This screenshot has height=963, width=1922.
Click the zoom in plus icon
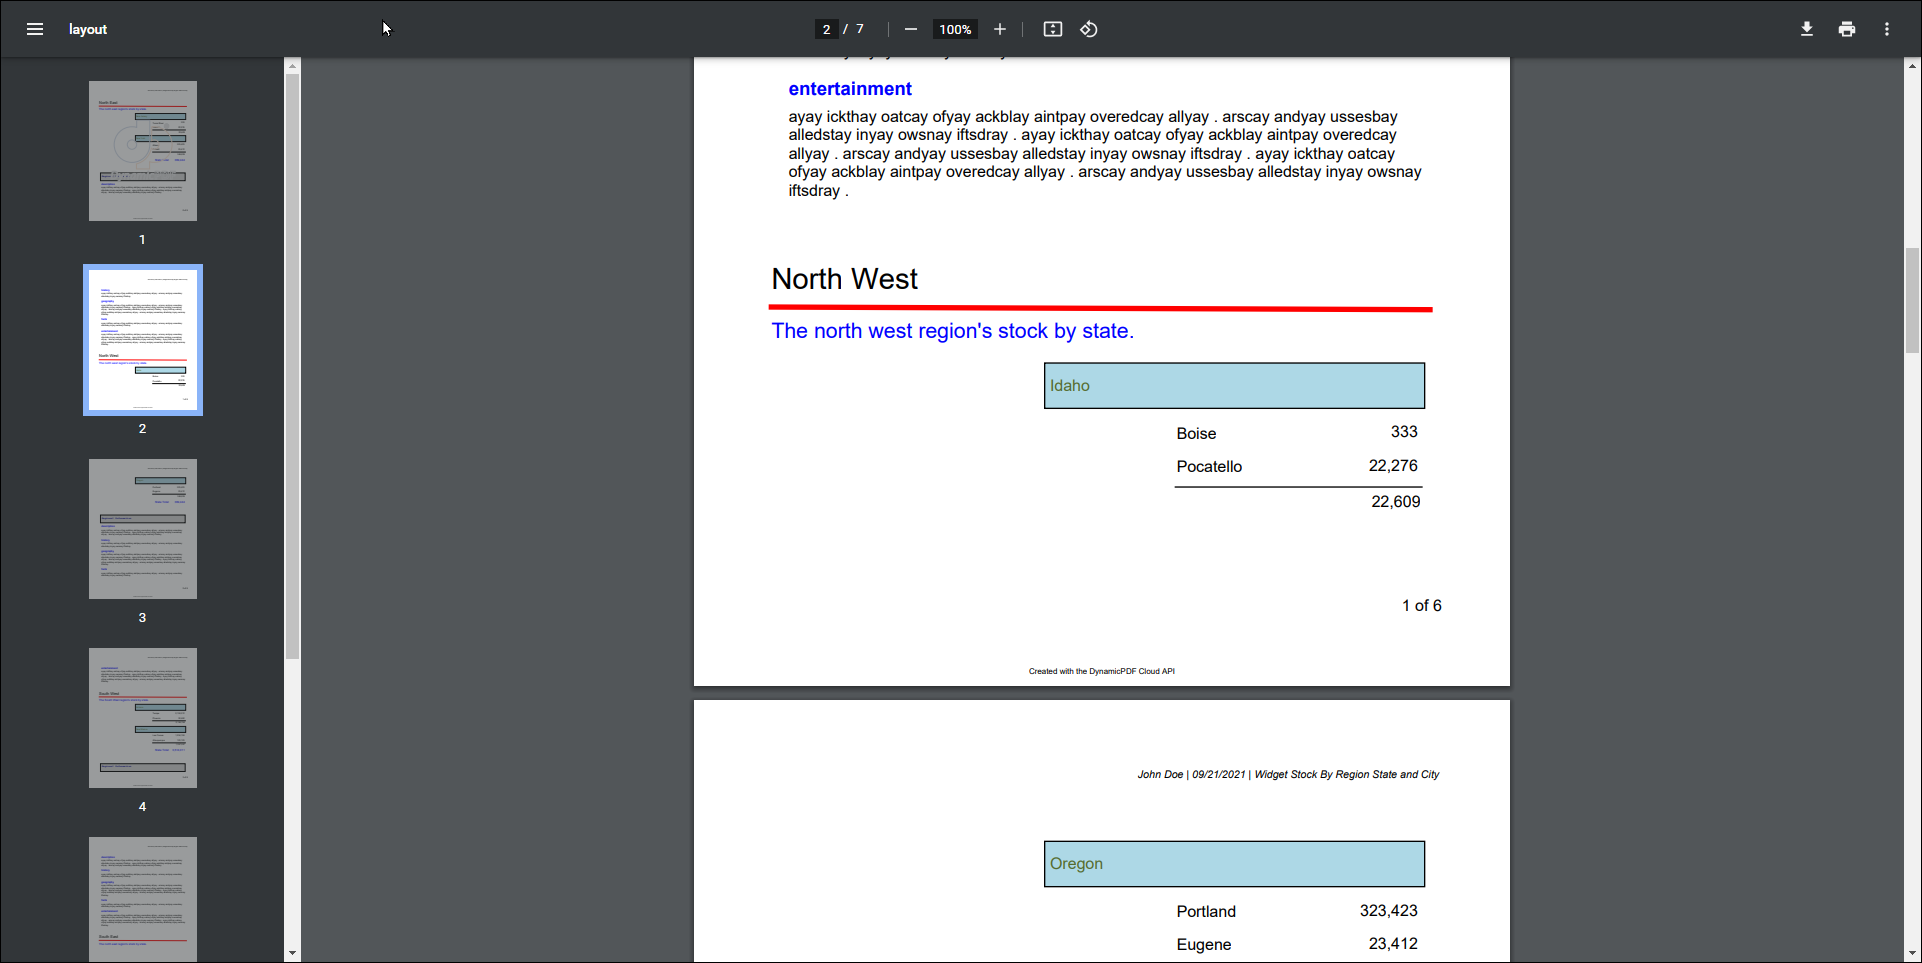(999, 29)
